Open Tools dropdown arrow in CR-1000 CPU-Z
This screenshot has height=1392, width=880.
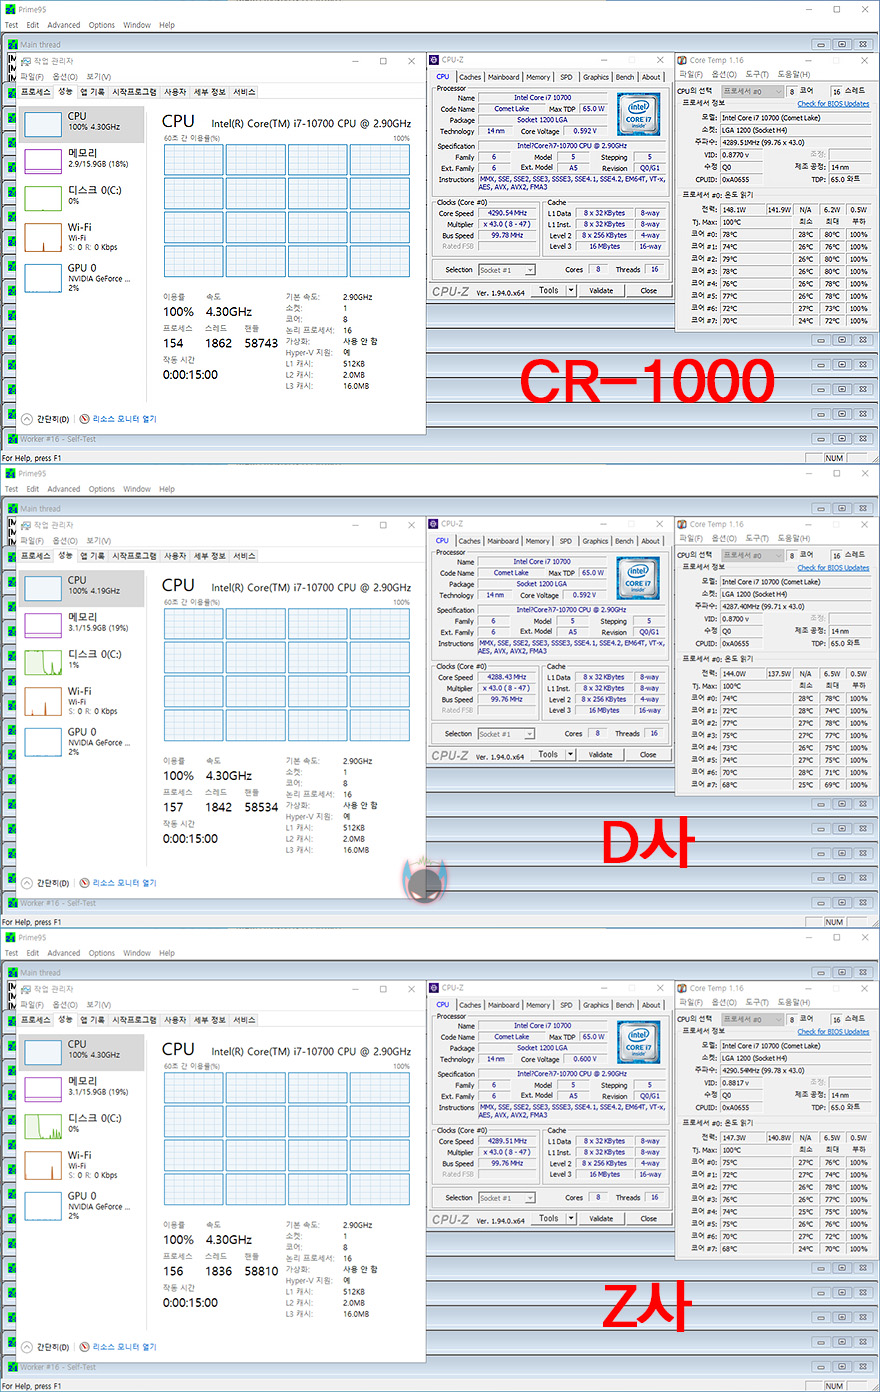coord(571,290)
